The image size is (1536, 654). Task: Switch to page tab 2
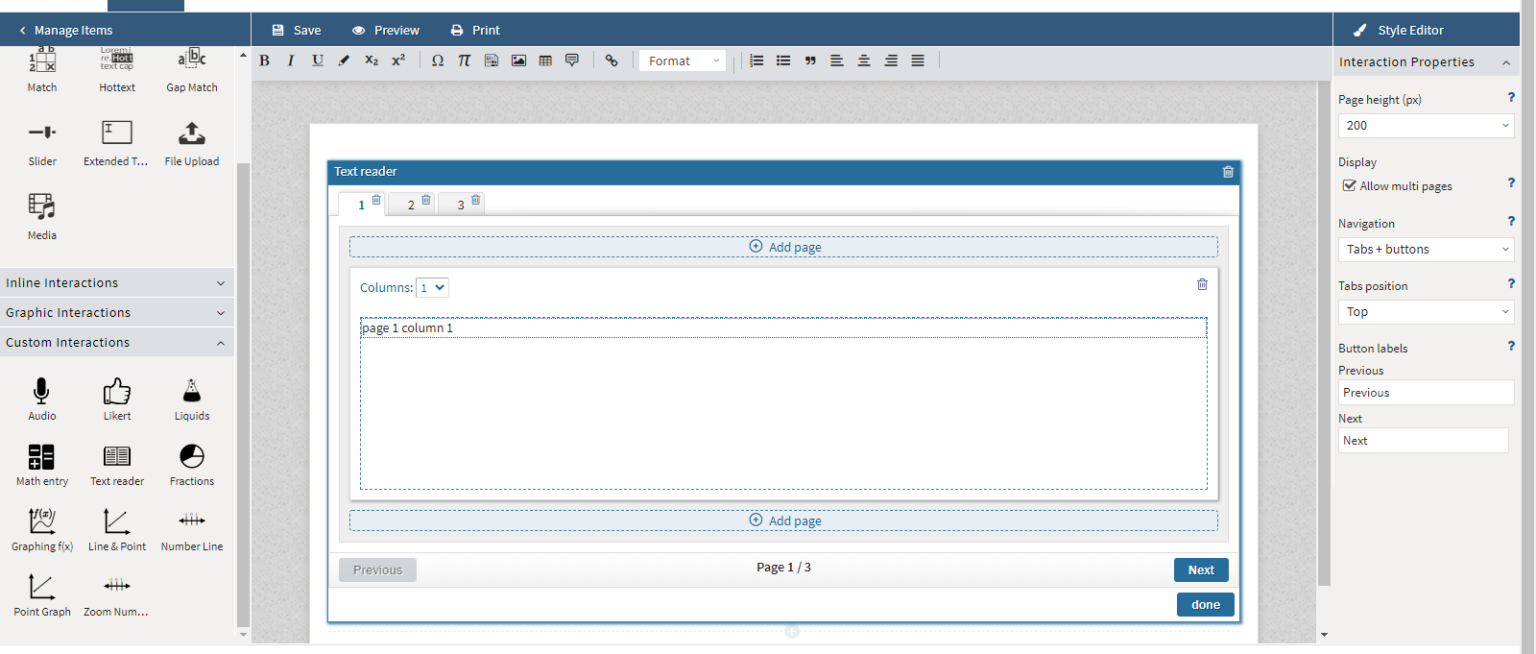click(409, 203)
